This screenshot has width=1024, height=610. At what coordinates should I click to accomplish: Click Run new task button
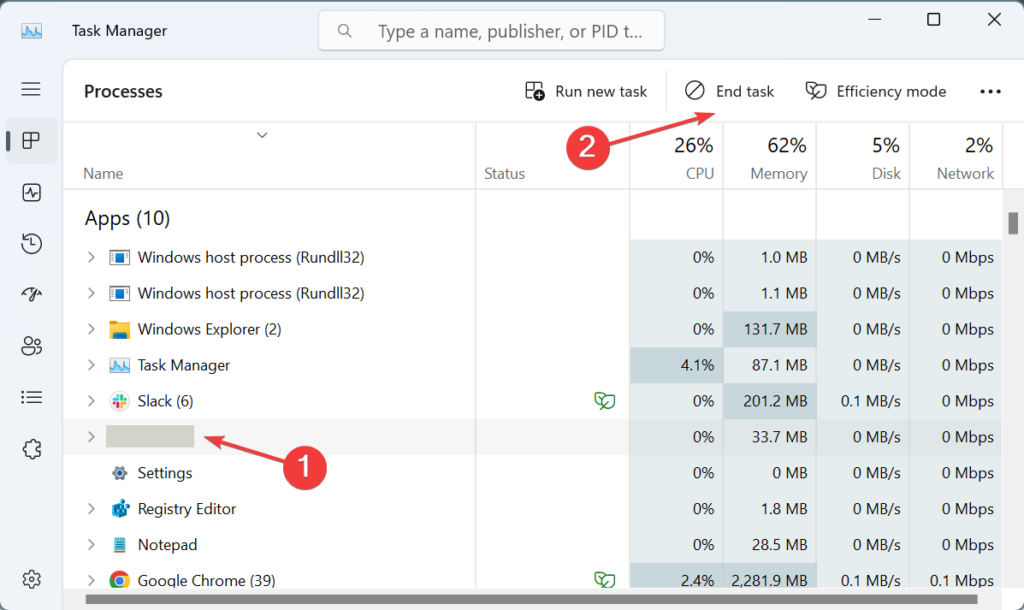pyautogui.click(x=586, y=91)
